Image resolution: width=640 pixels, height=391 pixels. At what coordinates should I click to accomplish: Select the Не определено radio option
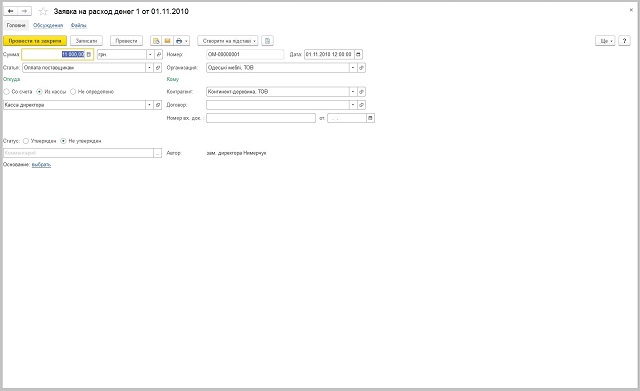tap(92, 92)
